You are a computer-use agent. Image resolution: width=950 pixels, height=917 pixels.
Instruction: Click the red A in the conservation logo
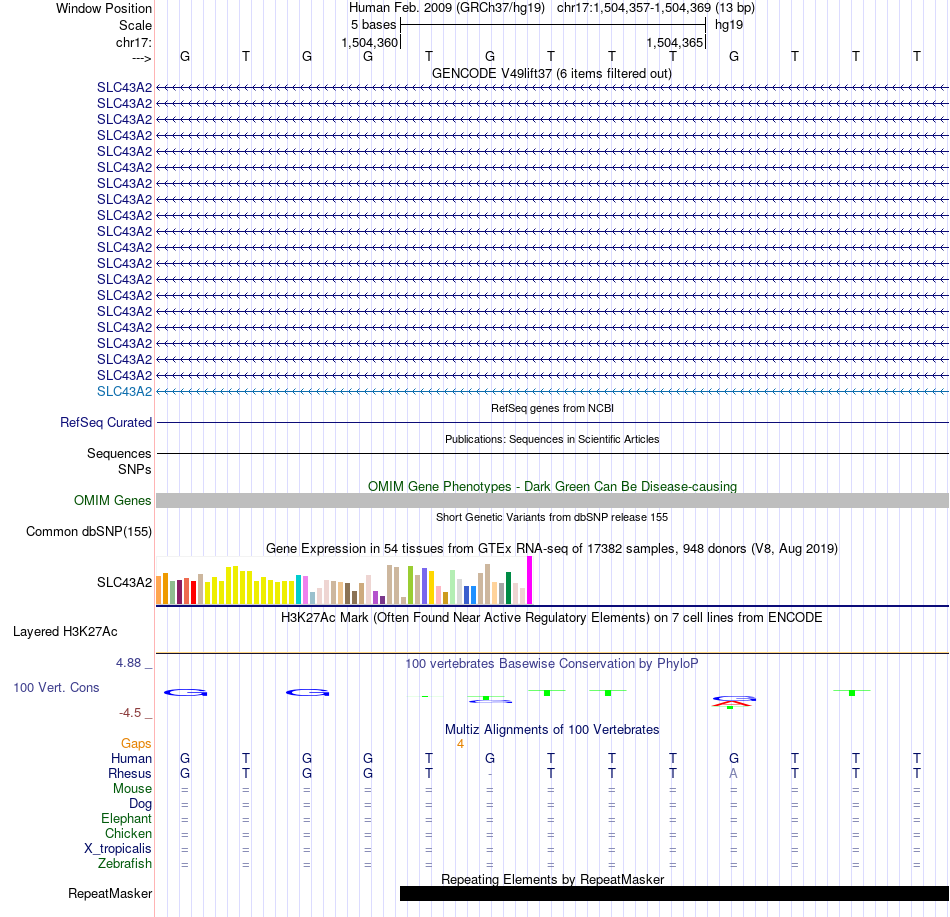coord(734,704)
